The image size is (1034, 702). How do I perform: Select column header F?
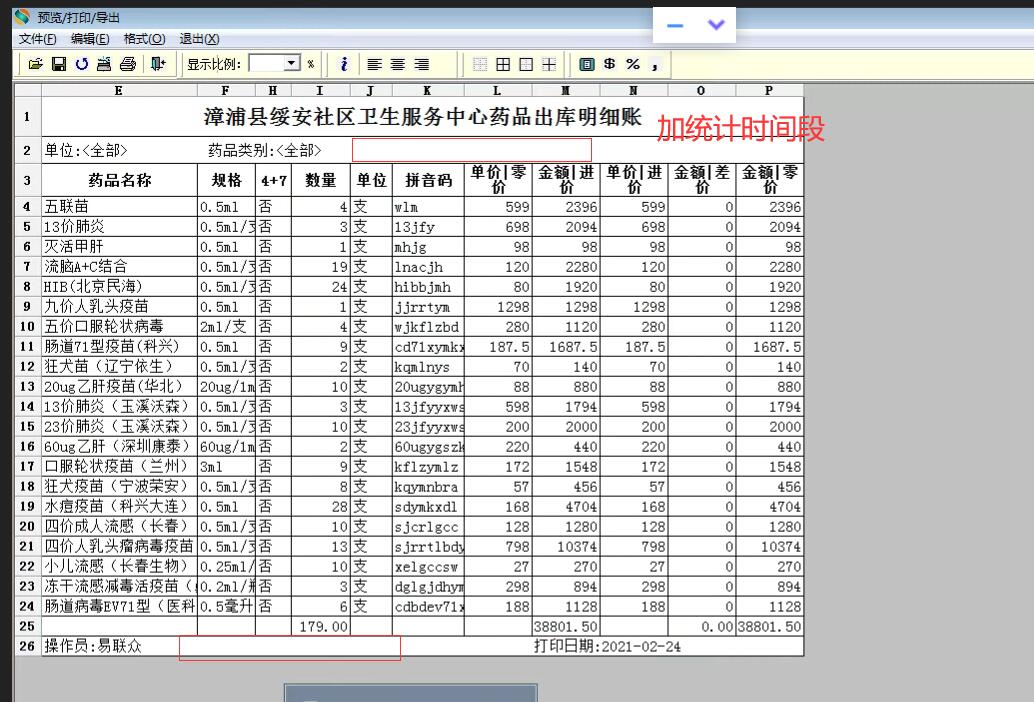[x=226, y=90]
